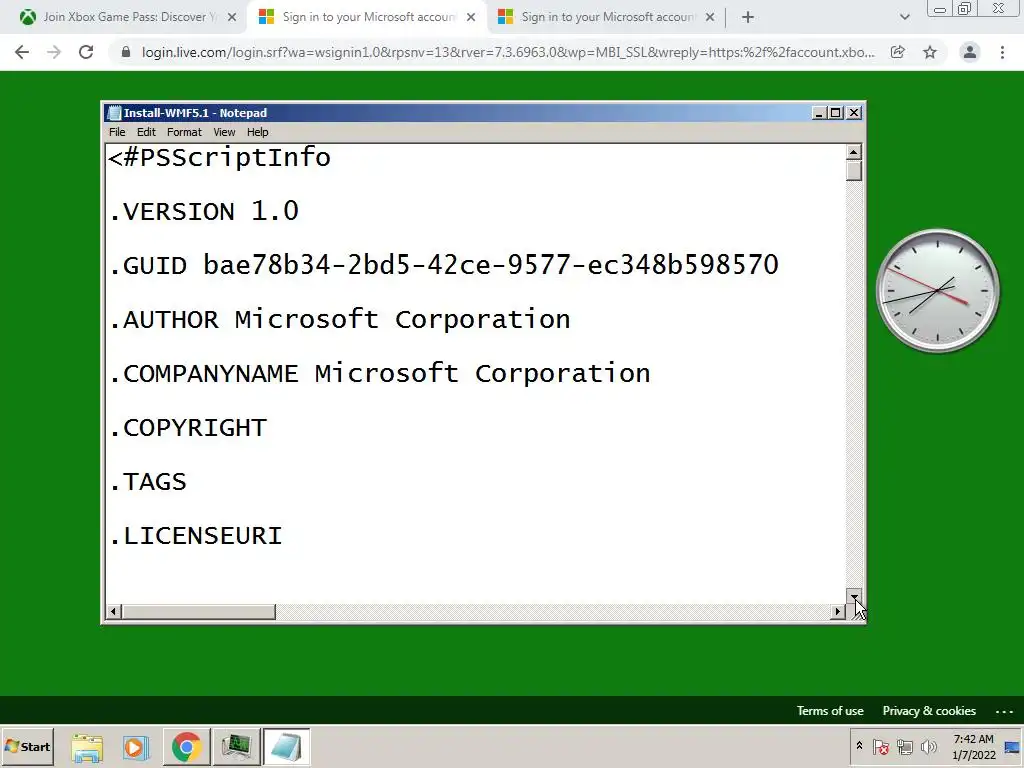Viewport: 1024px width, 768px height.
Task: Click the .COPYRIGHT line
Action: pyautogui.click(x=188, y=428)
